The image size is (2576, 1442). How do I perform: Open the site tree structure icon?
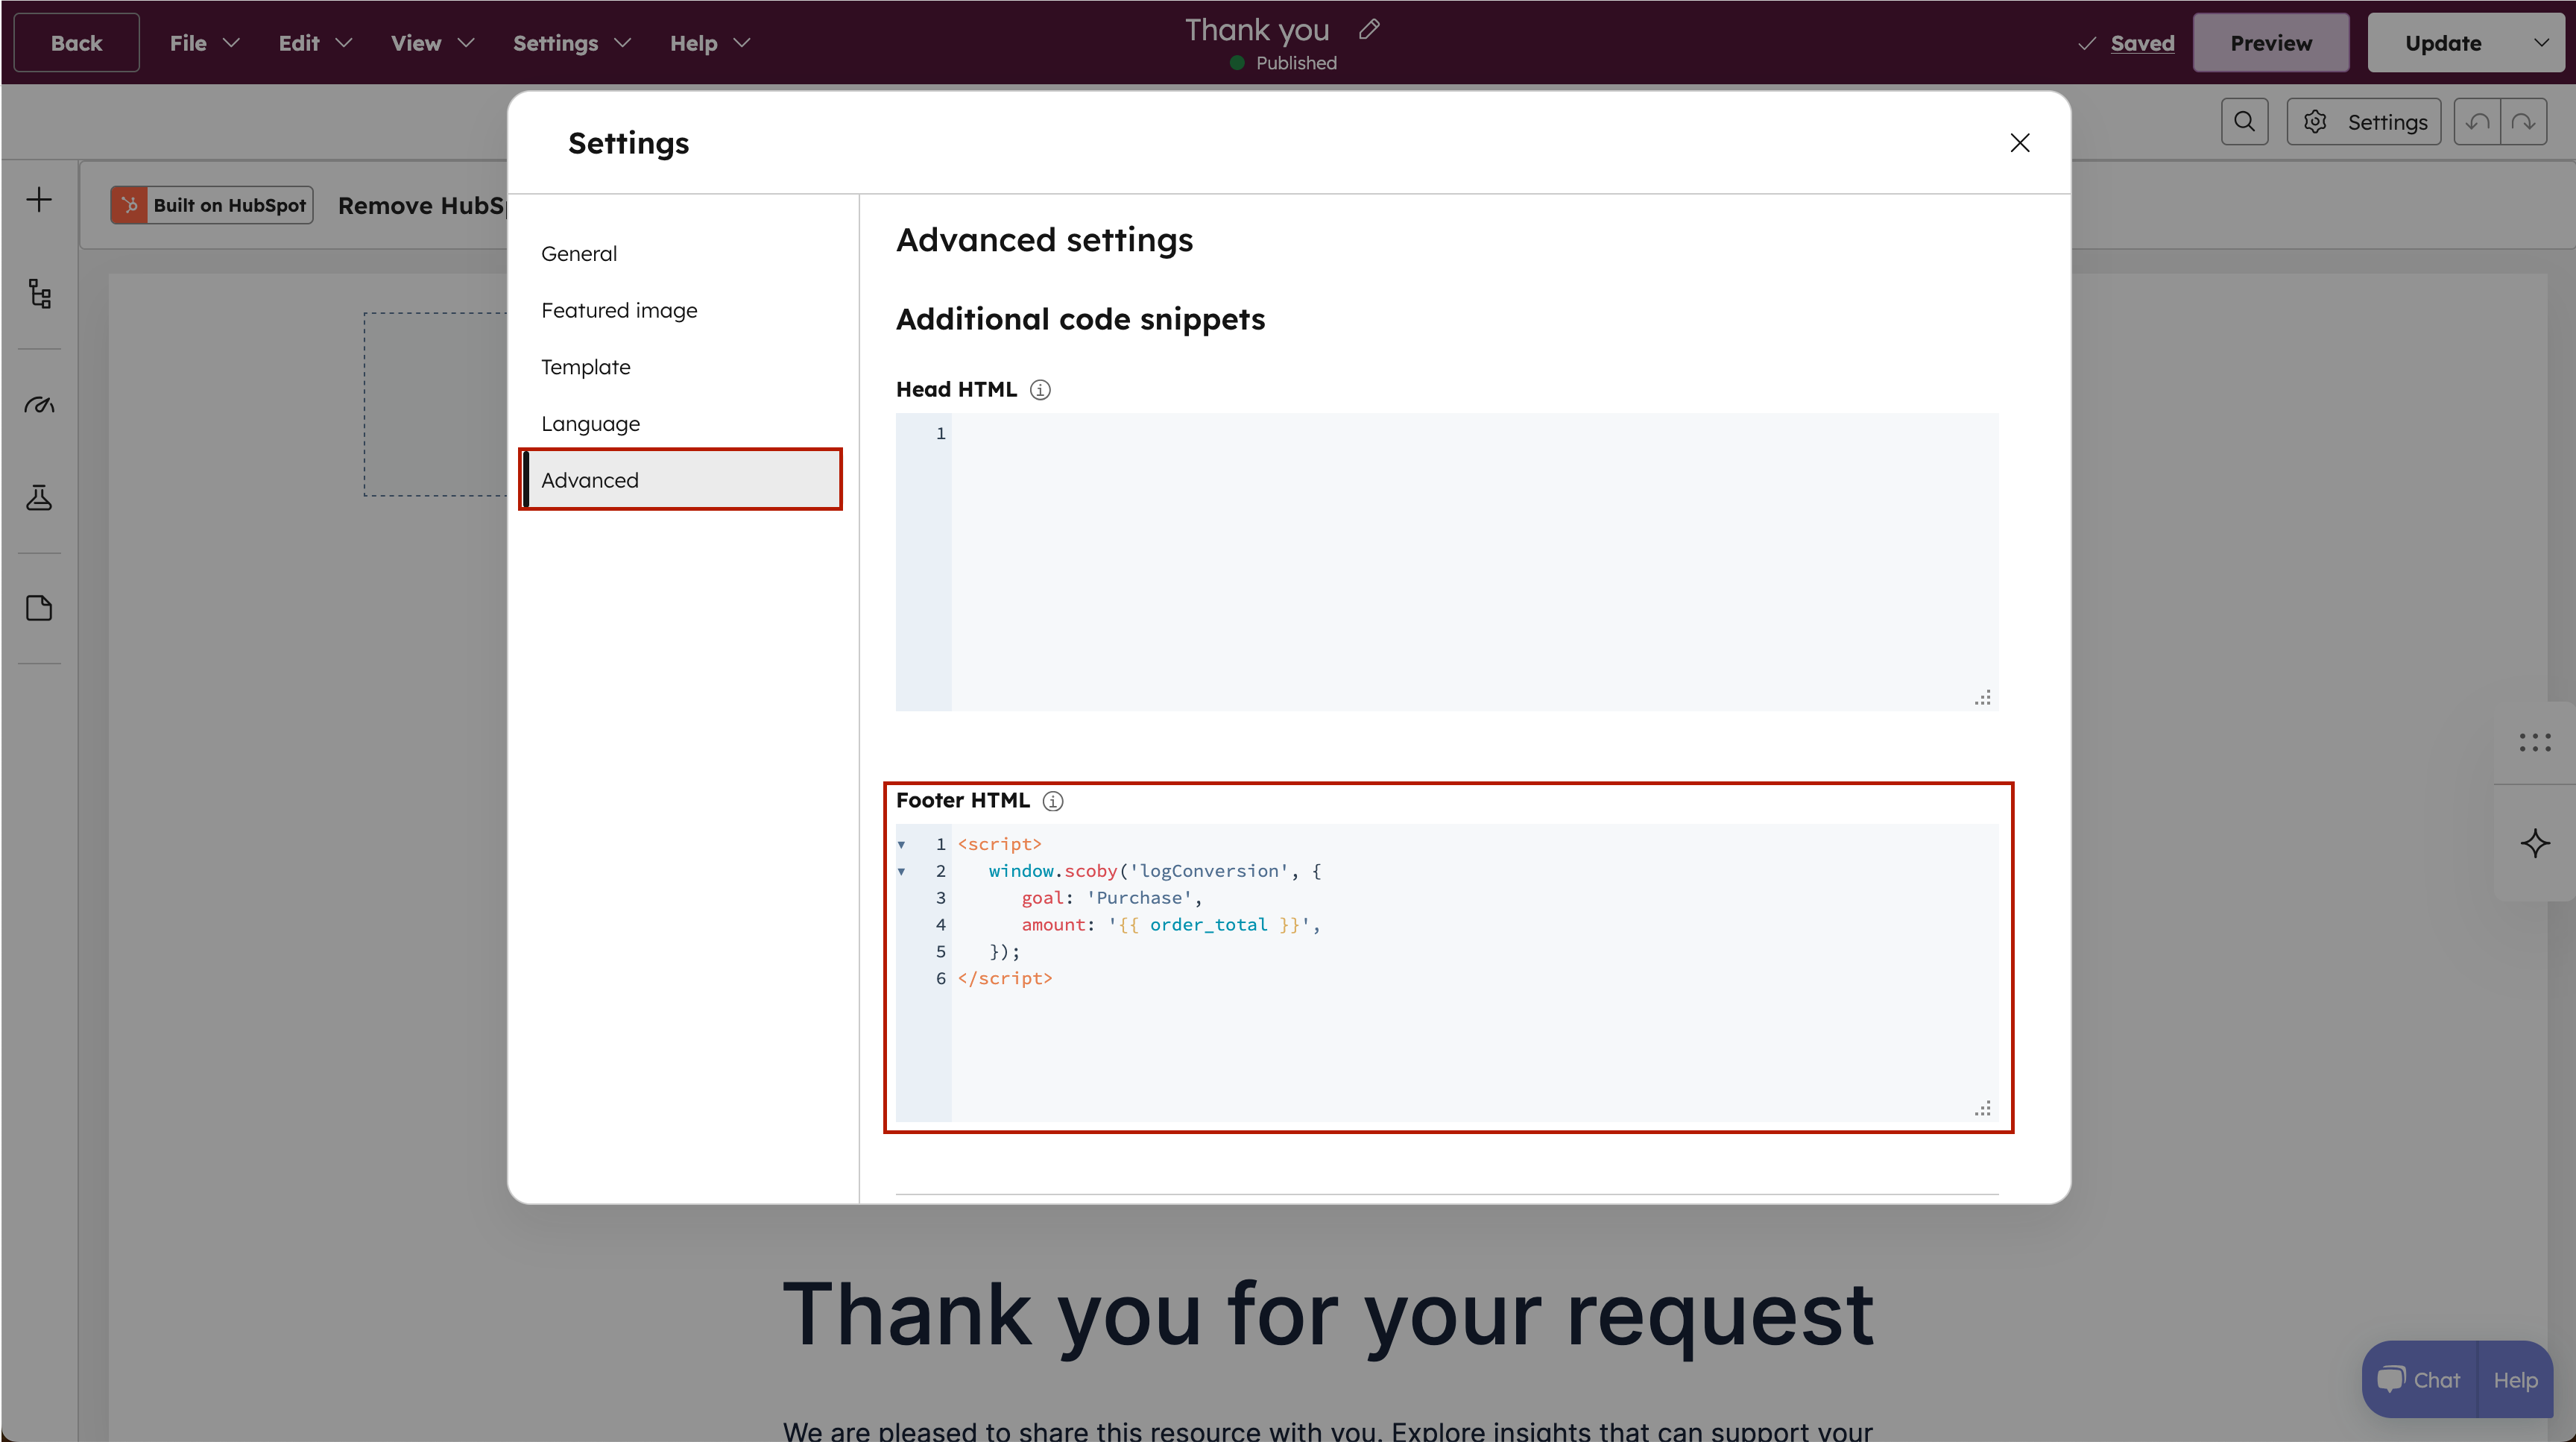[39, 293]
